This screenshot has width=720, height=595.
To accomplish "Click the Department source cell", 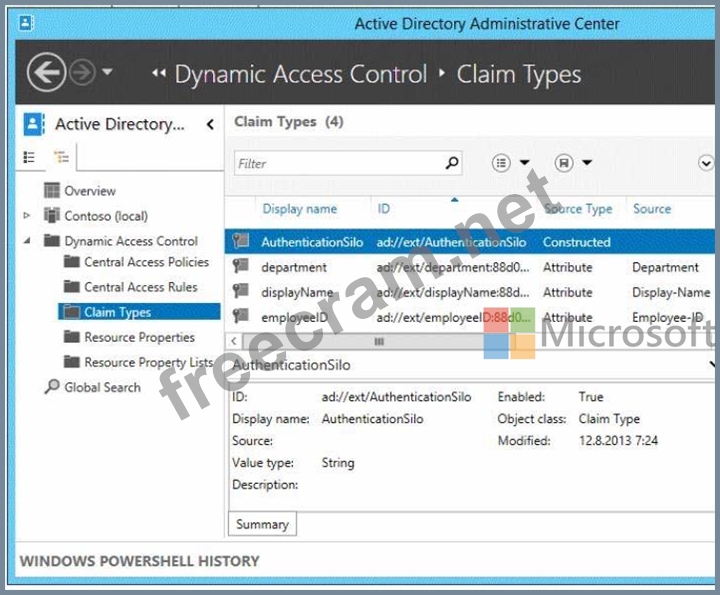I will click(665, 267).
